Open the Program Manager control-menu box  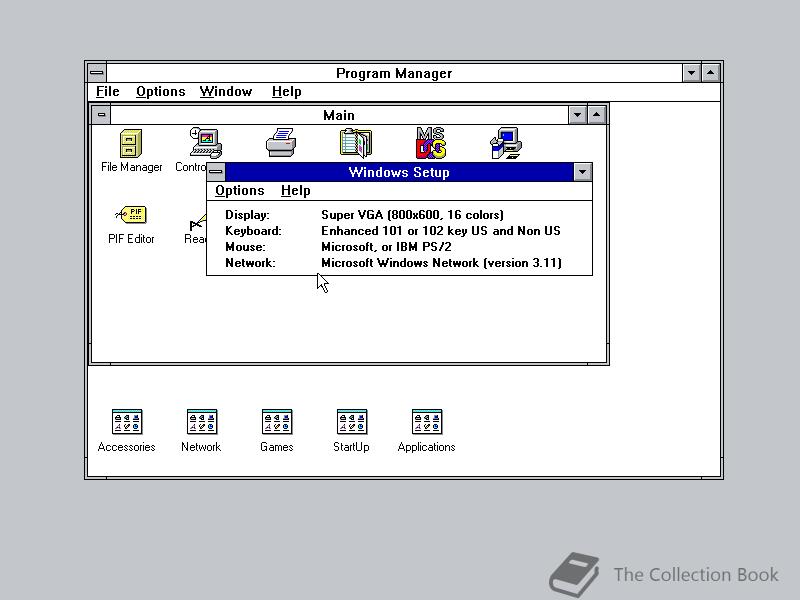point(96,73)
